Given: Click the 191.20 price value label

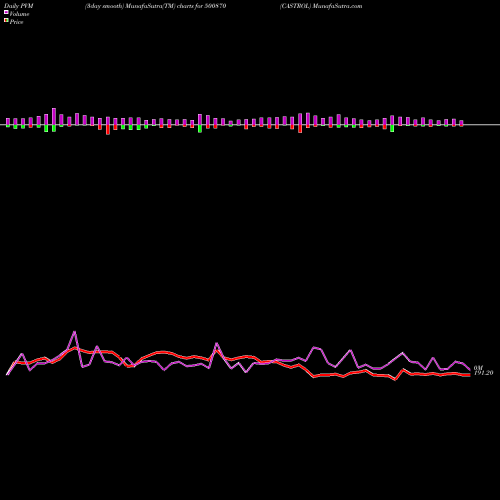Looking at the screenshot, I should pos(483,373).
